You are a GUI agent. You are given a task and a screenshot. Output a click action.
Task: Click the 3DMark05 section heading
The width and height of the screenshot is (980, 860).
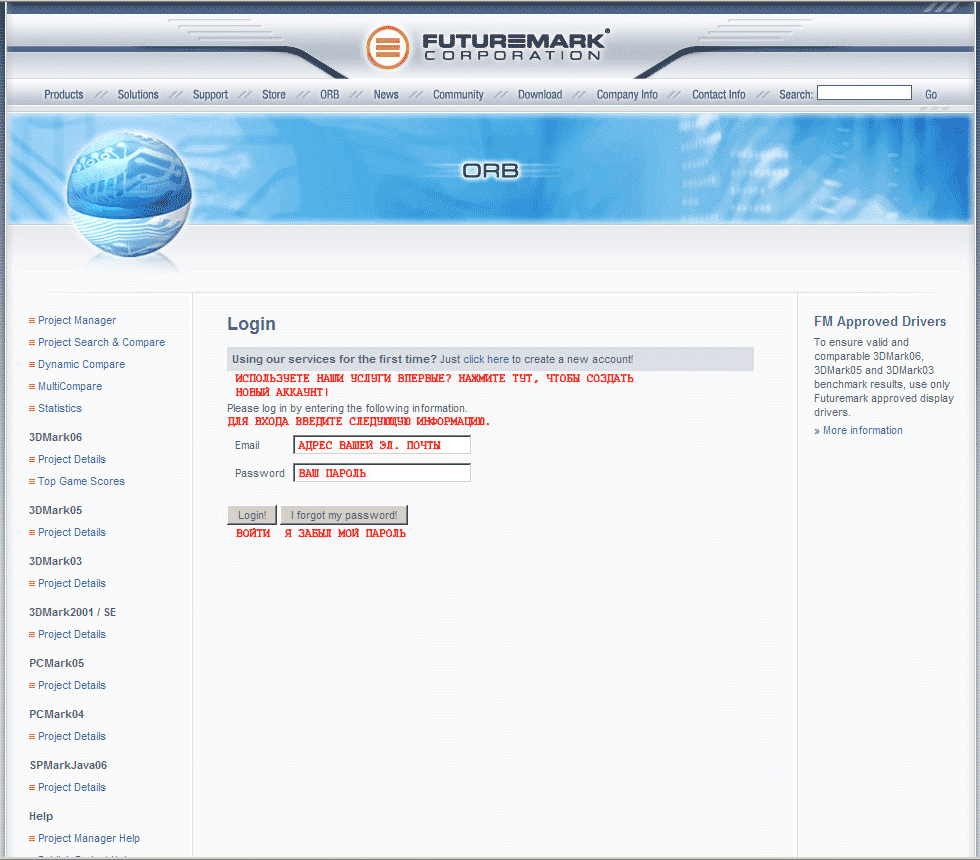(x=56, y=510)
